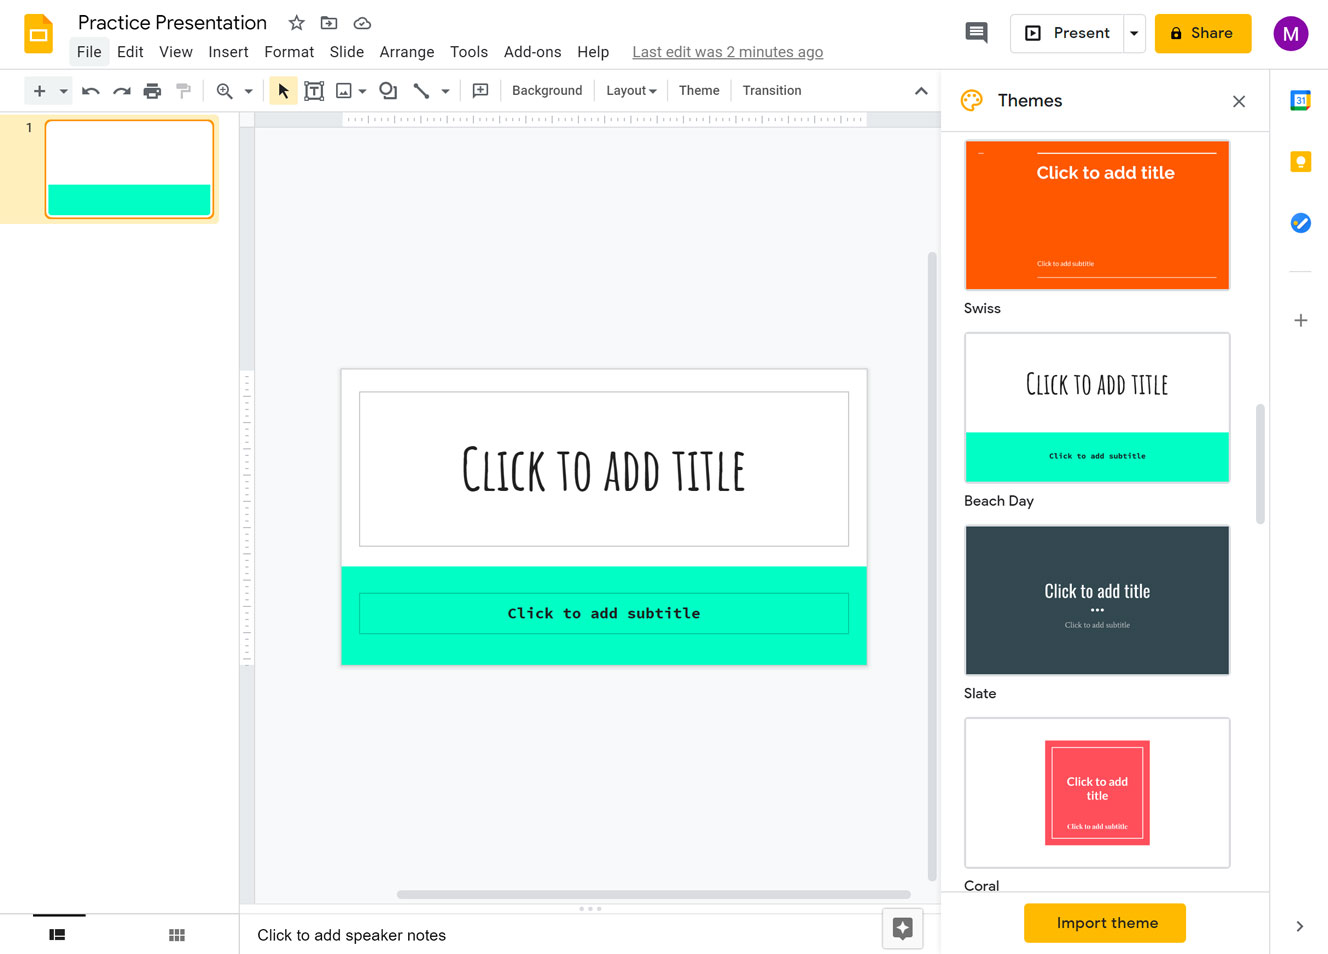Screen dimensions: 1328x954
Task: Open the comment history icon
Action: 976,33
